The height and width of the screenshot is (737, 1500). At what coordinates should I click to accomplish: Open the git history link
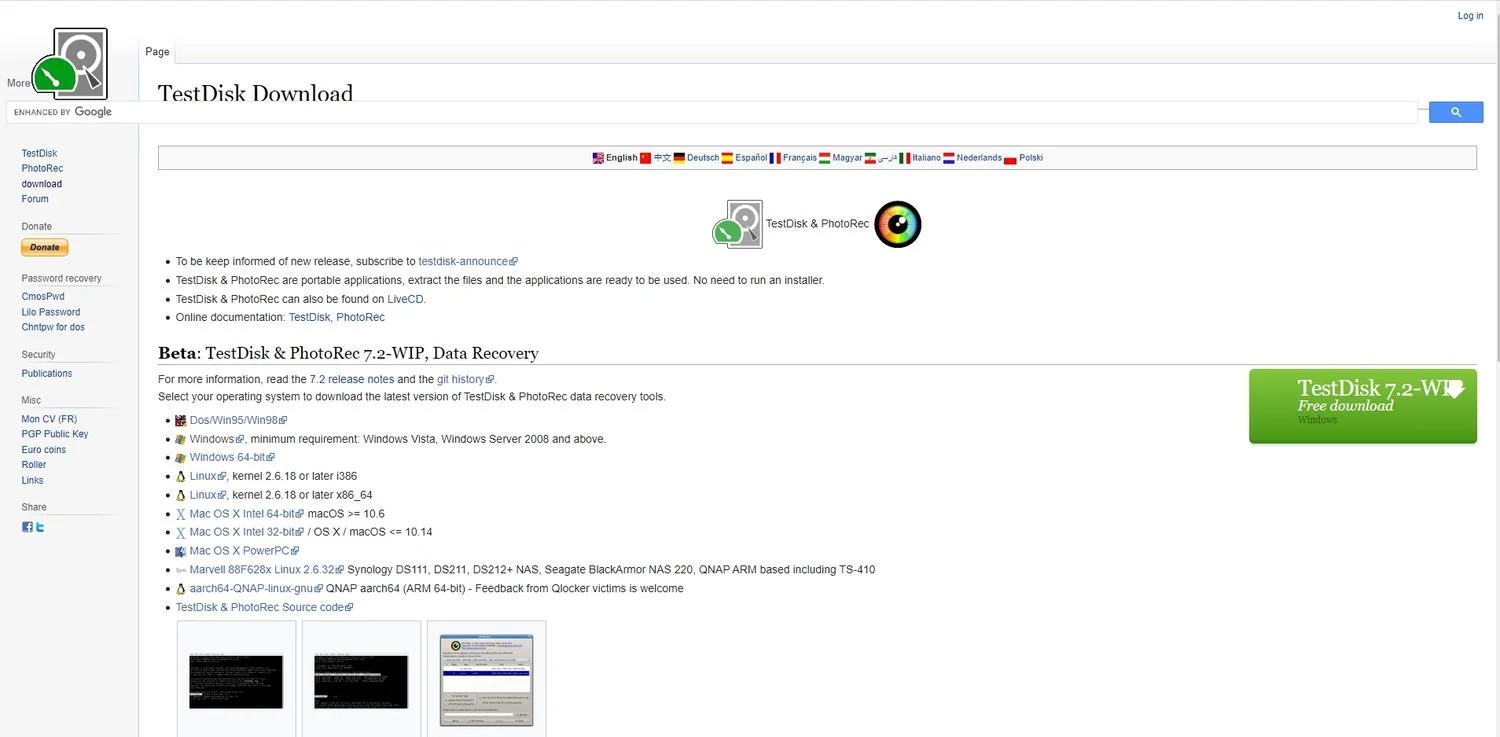(466, 380)
